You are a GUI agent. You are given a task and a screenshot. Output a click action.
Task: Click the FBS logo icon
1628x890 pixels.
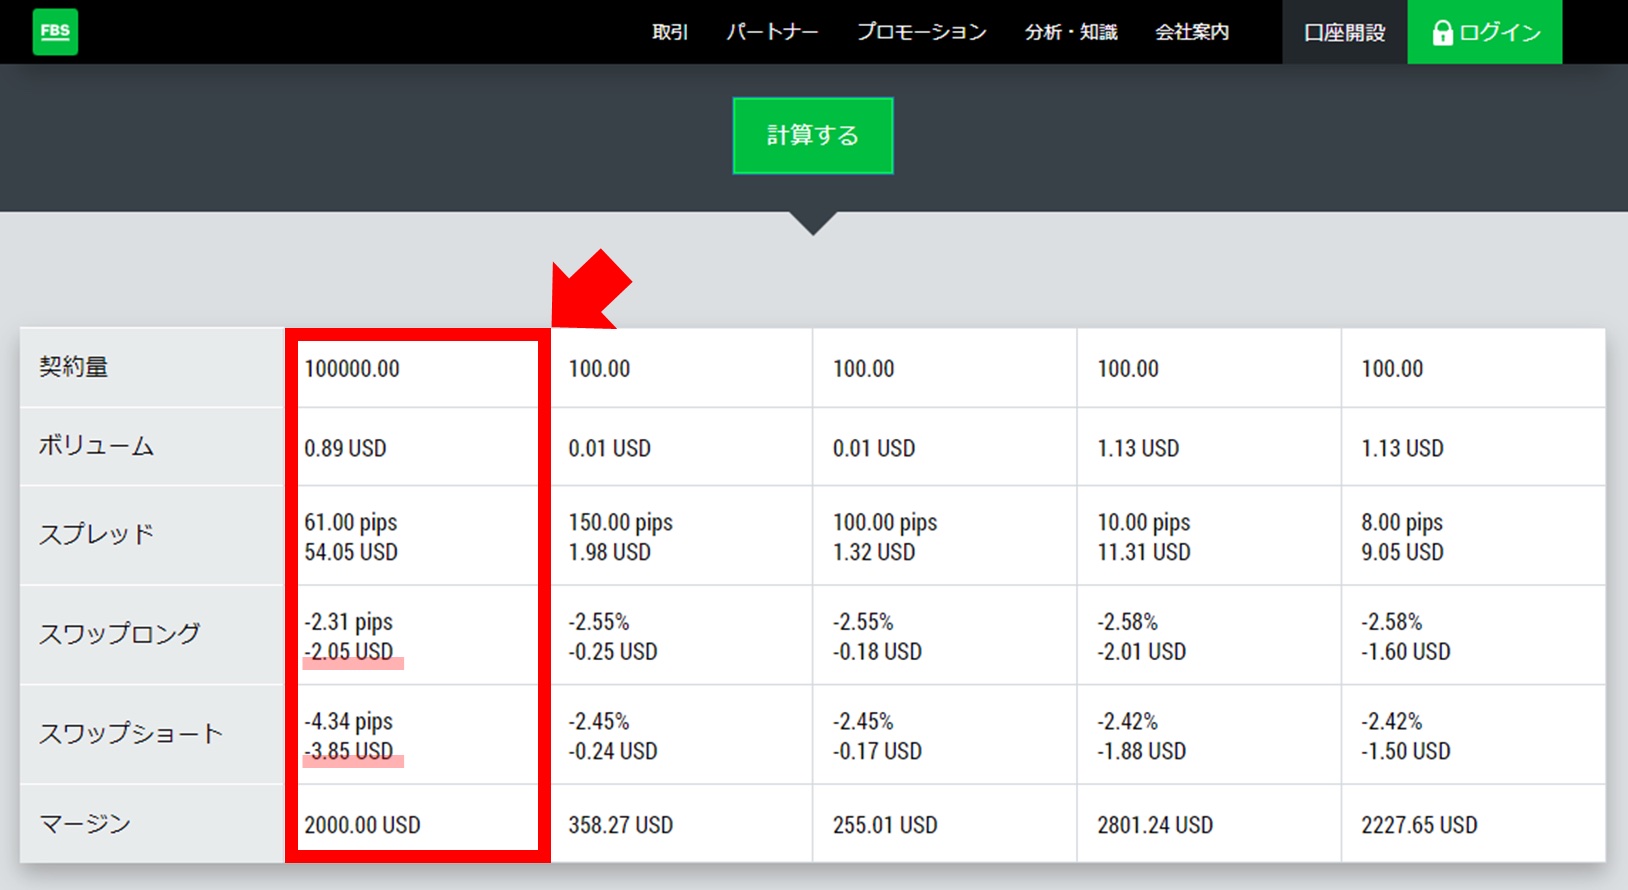(55, 32)
